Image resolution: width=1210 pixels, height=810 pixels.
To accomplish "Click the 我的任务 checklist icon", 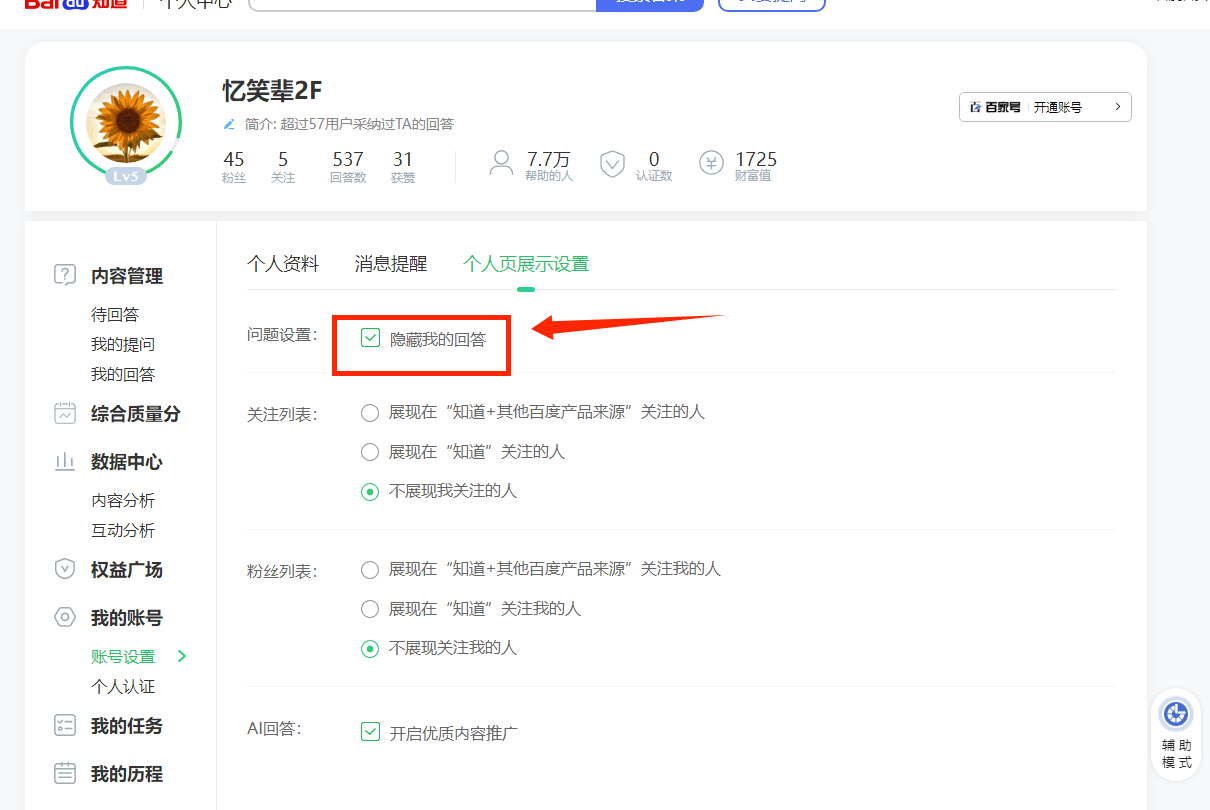I will 65,725.
